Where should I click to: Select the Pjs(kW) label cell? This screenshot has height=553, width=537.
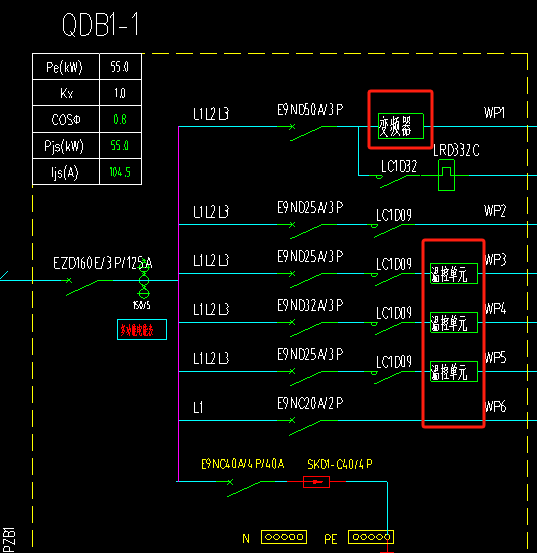tap(66, 146)
